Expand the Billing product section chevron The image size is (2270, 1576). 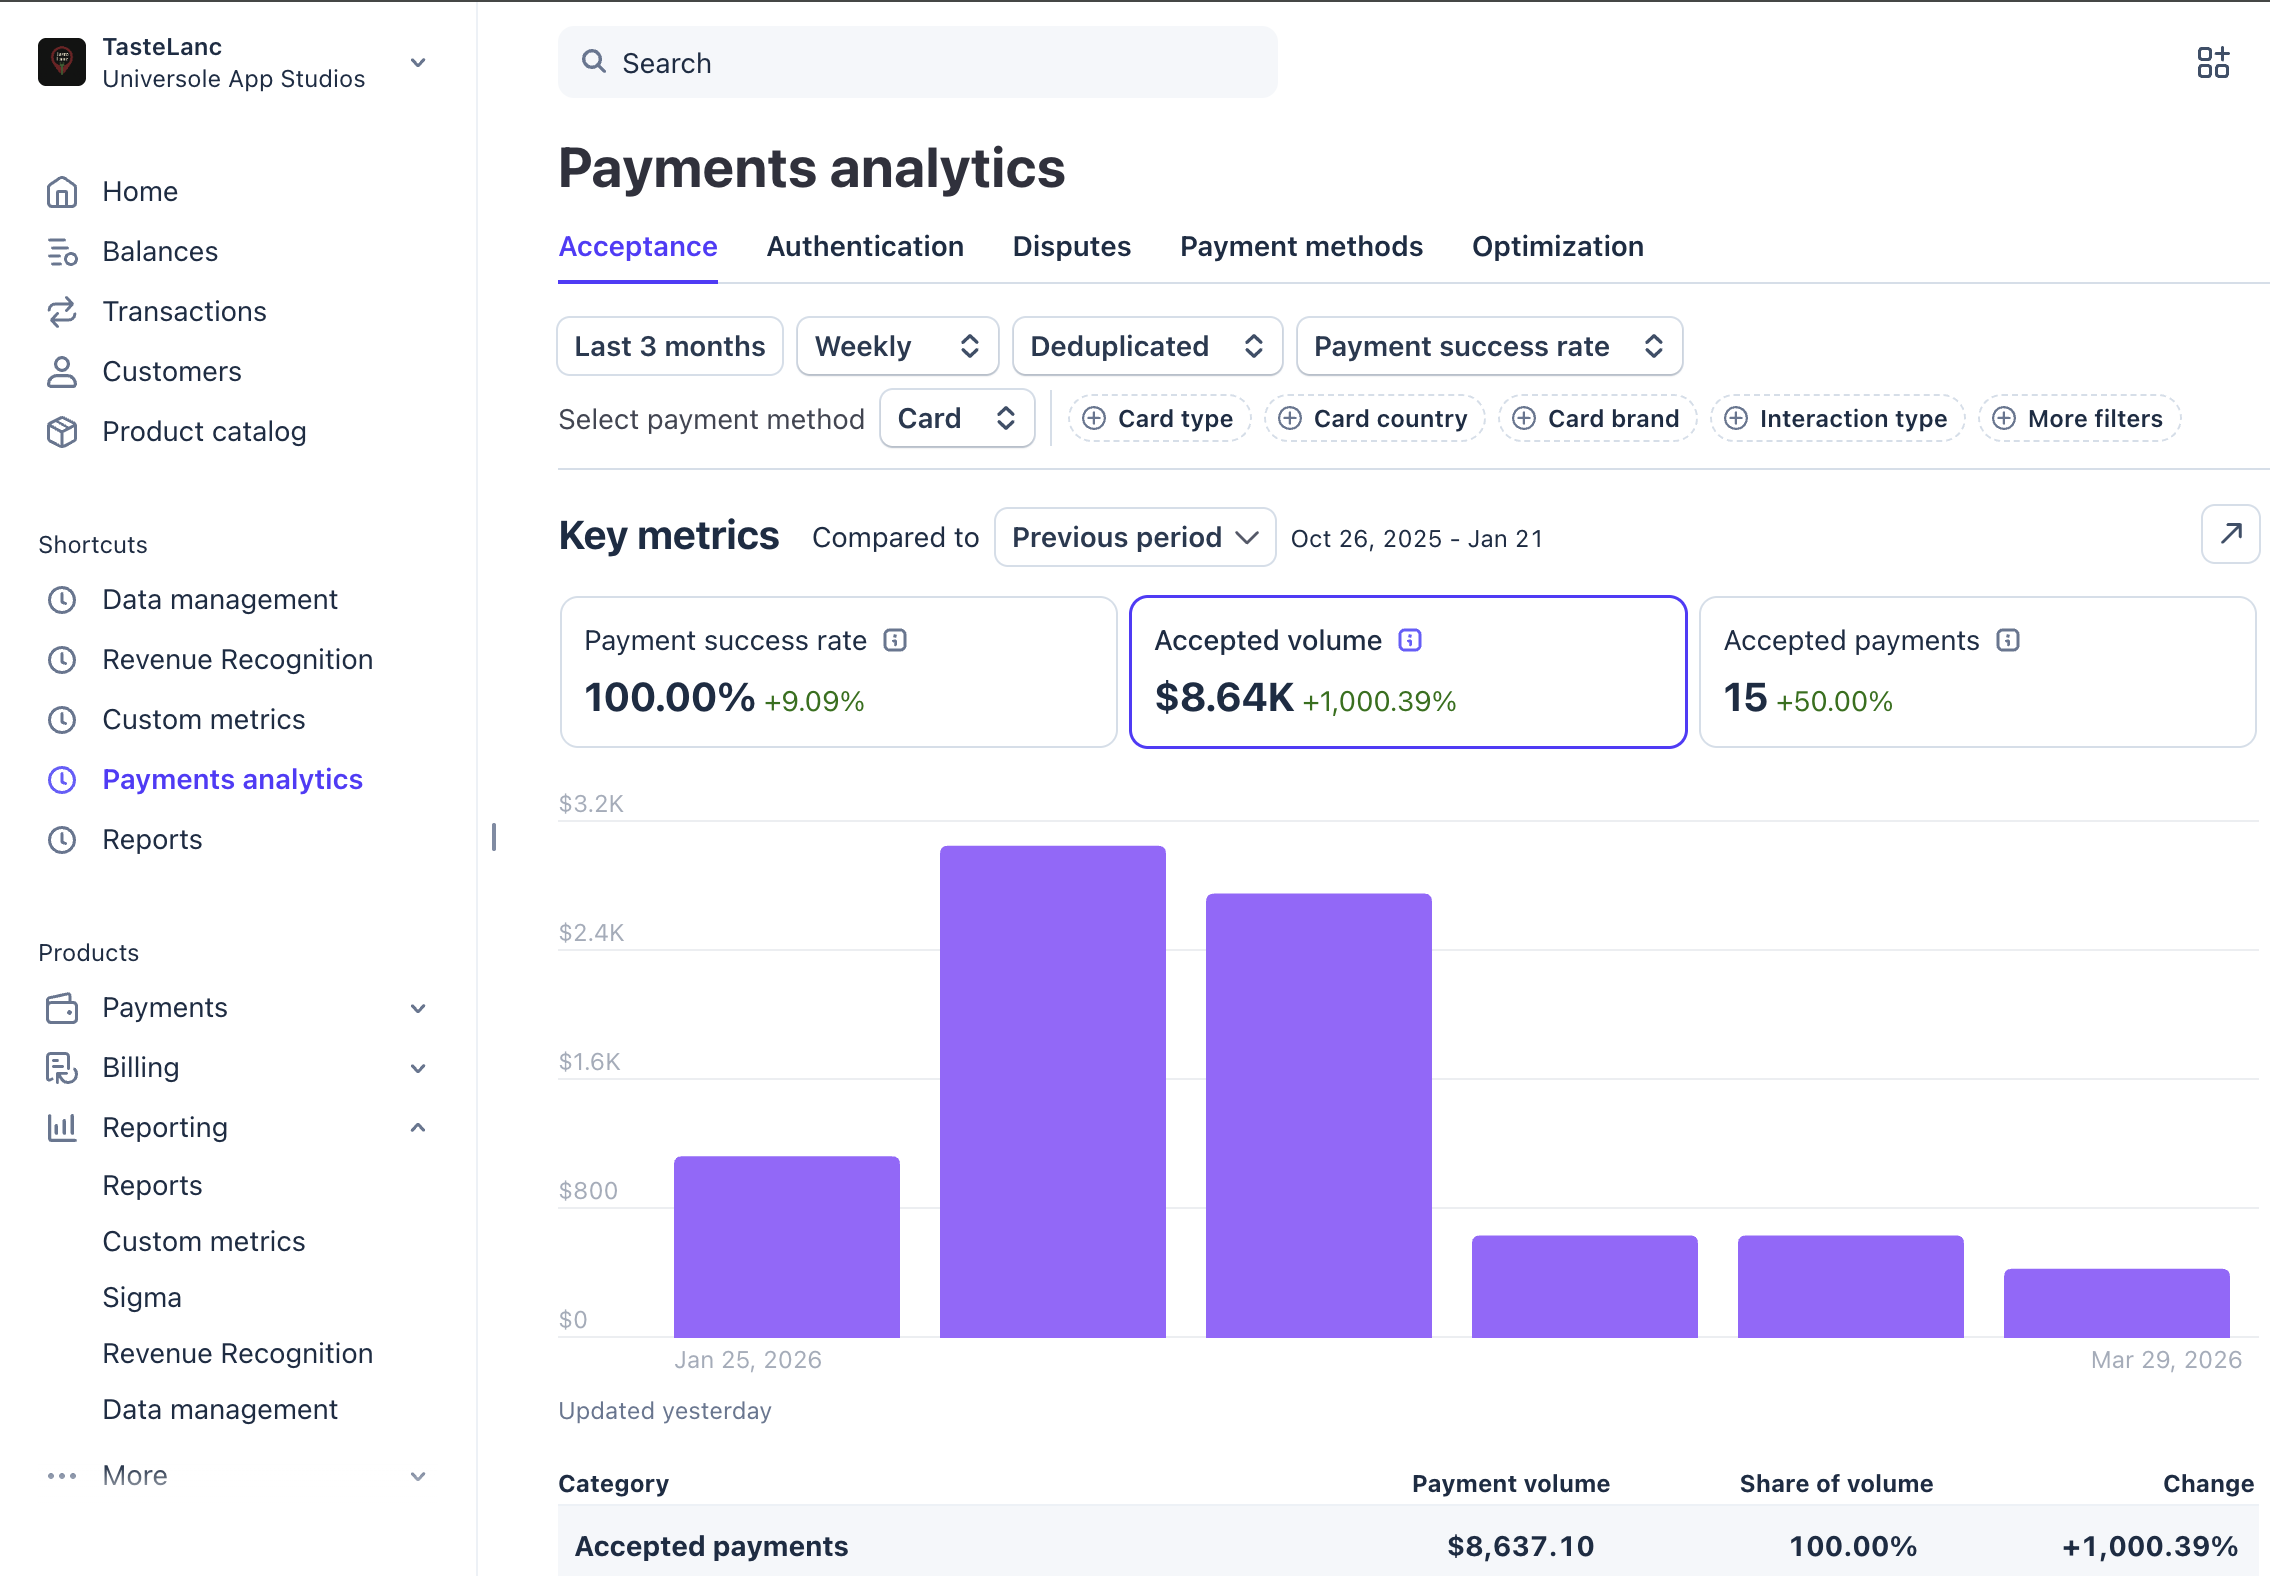coord(419,1068)
